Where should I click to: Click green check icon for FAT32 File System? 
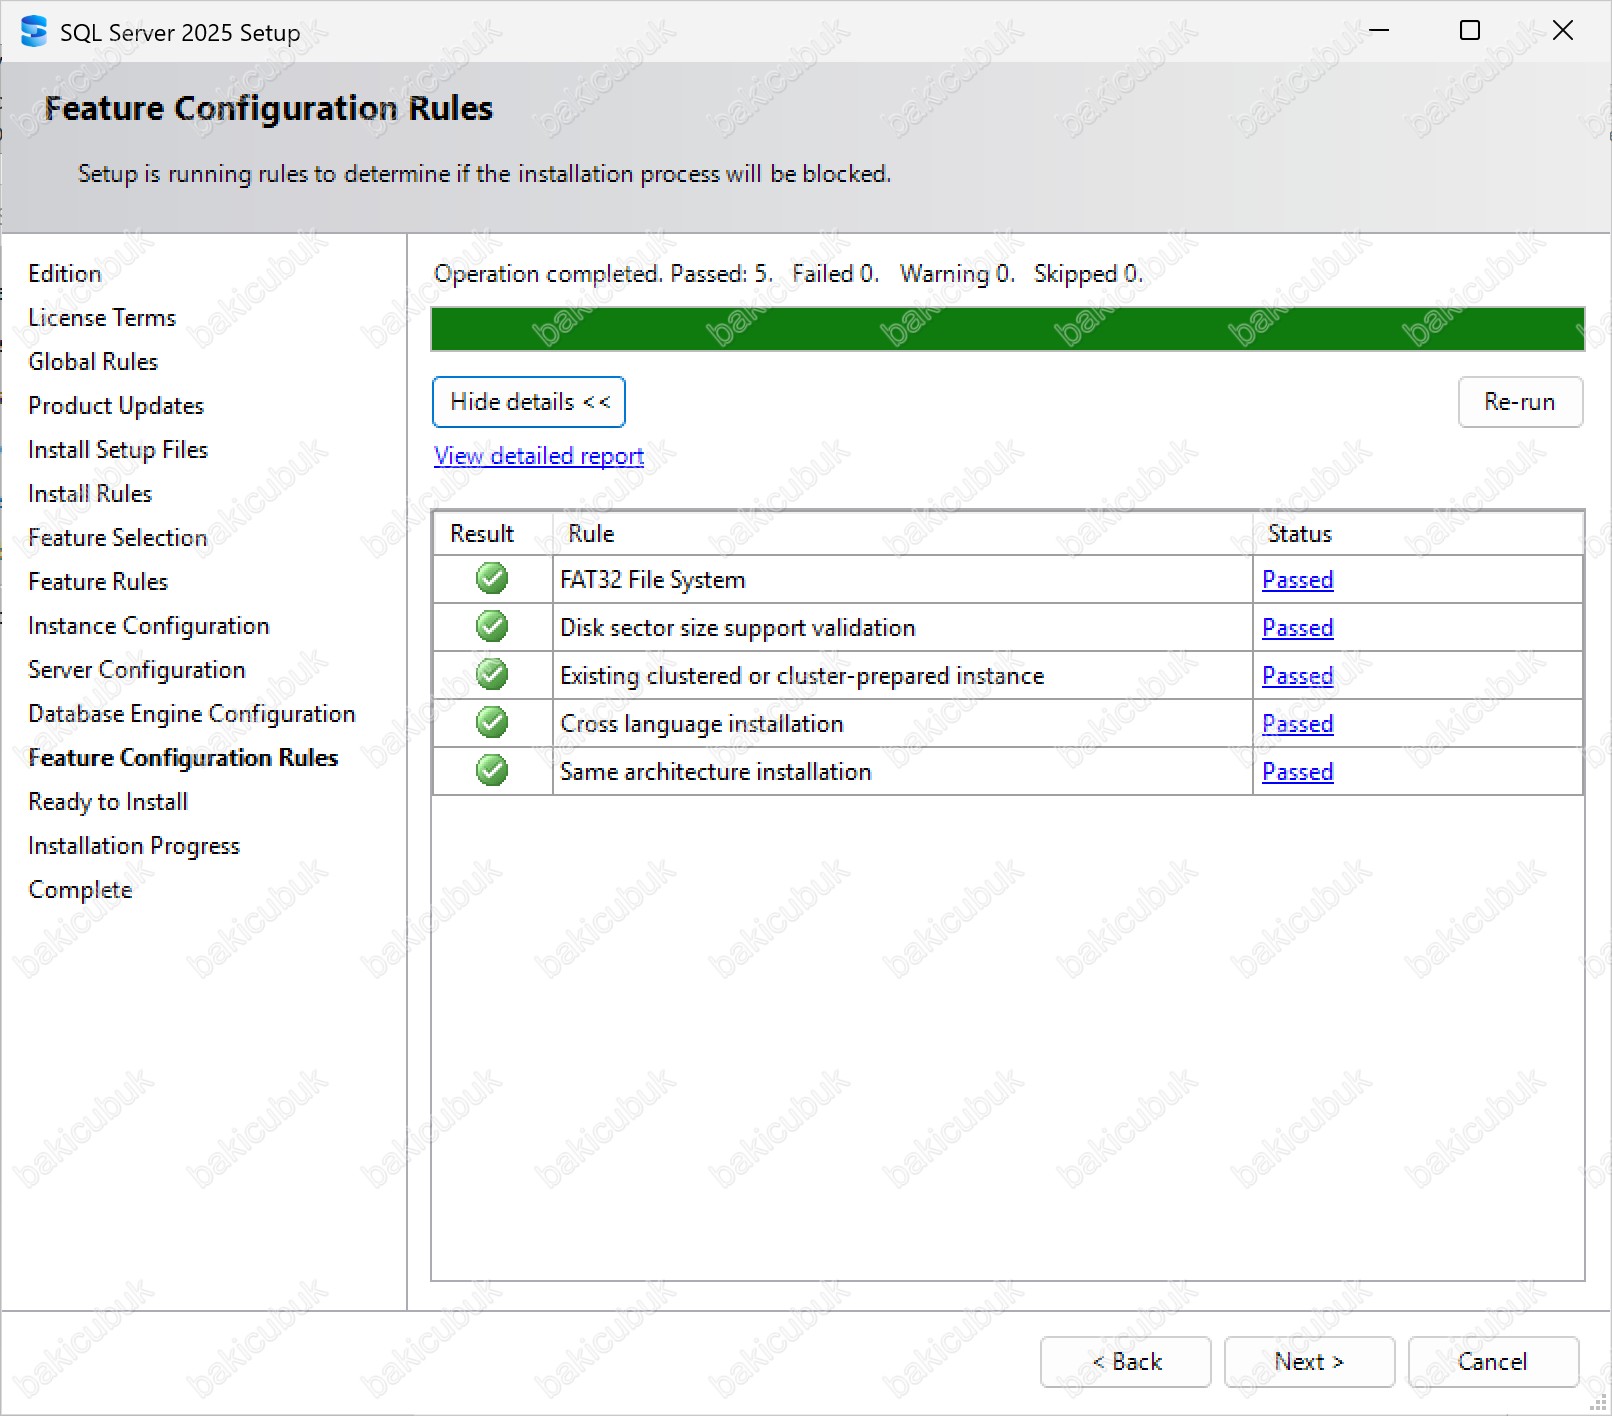[x=492, y=579]
